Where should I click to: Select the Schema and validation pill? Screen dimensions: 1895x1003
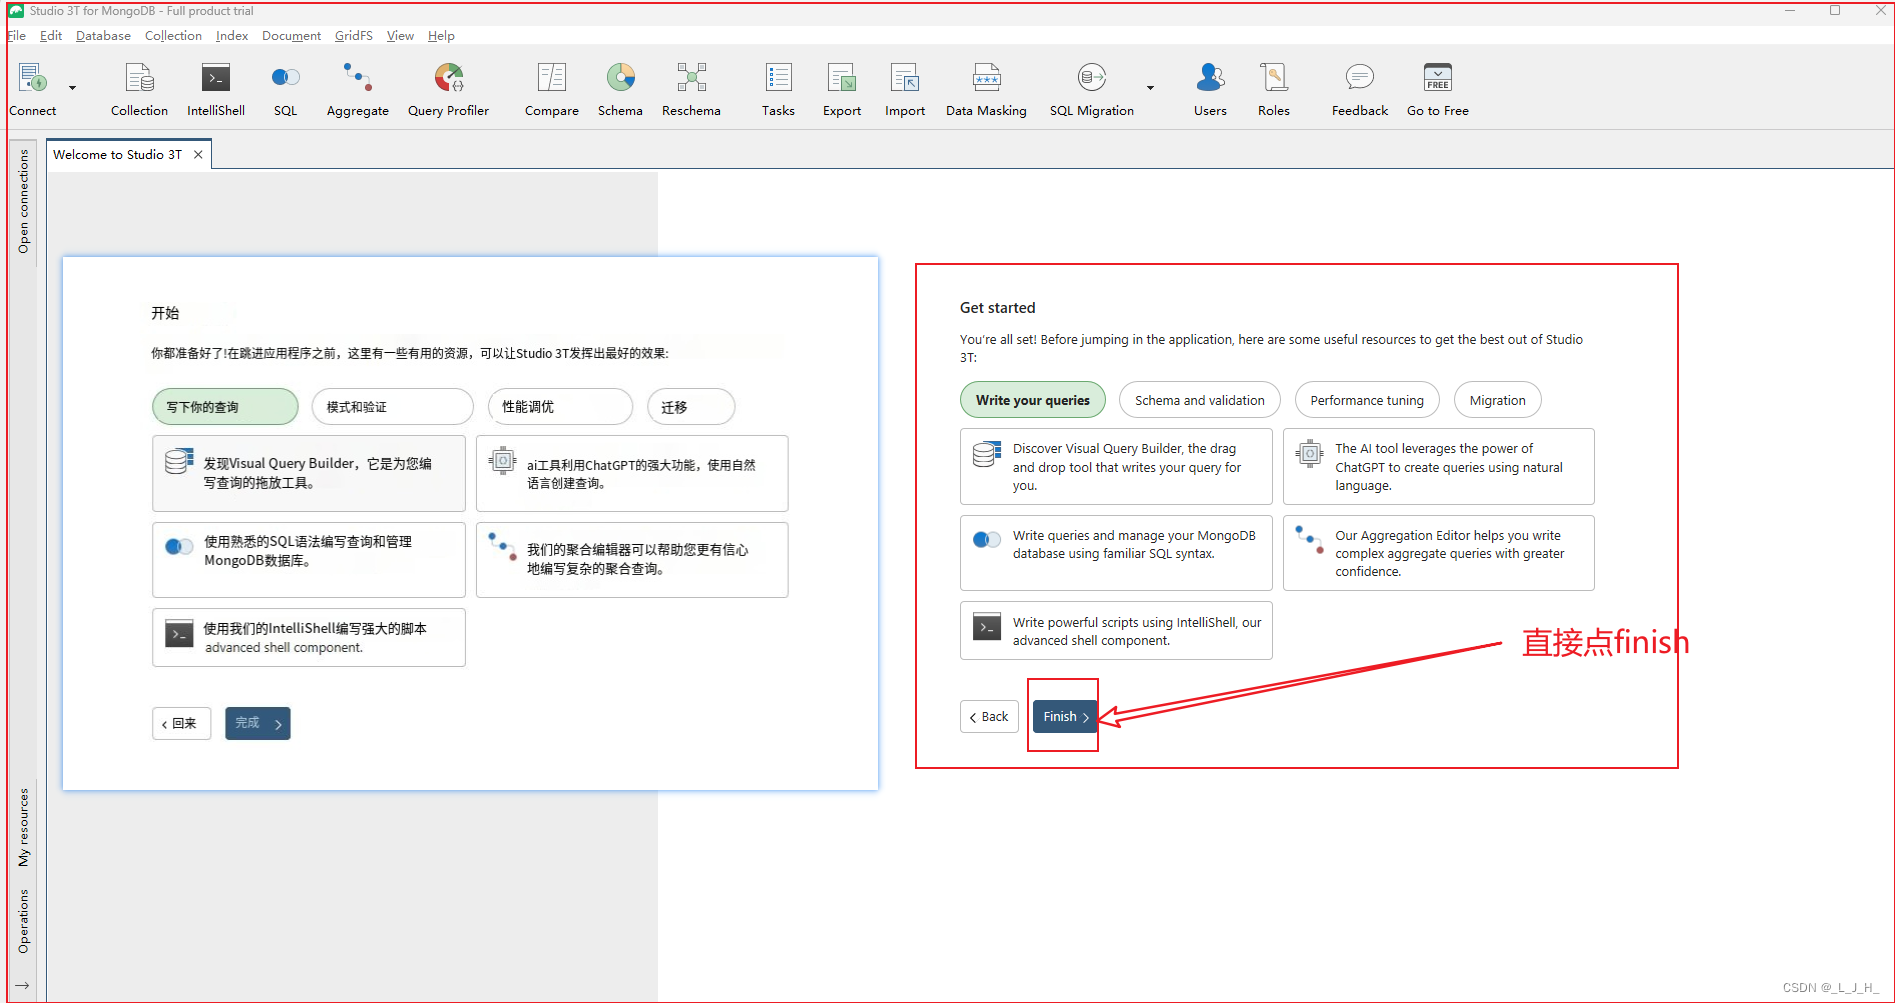[1199, 400]
